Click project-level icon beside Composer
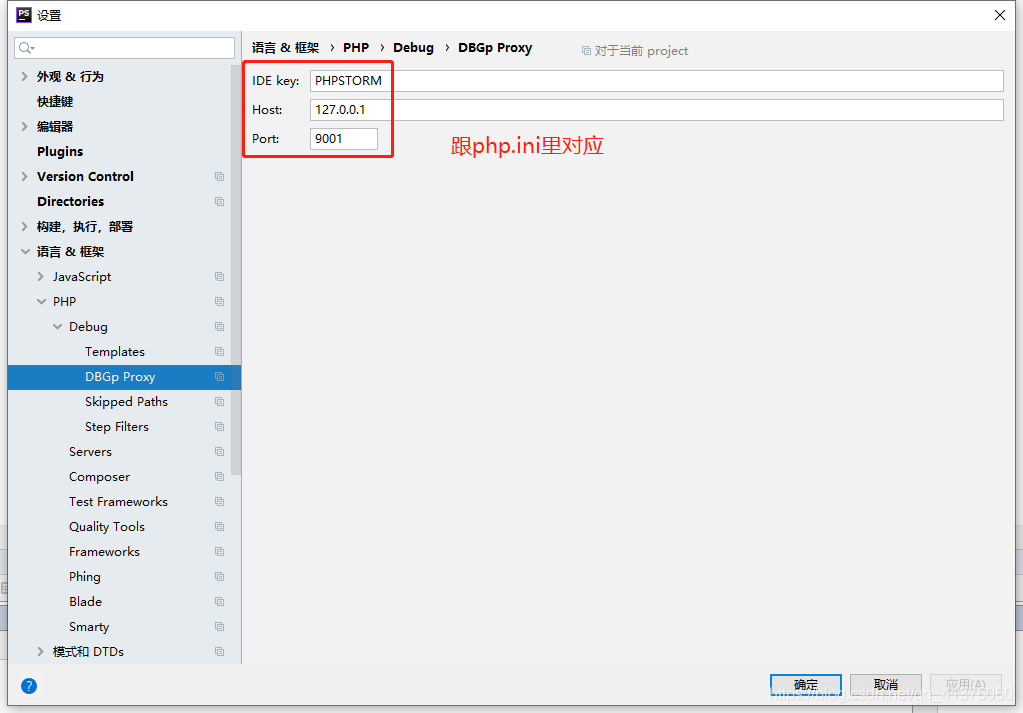 click(x=219, y=477)
